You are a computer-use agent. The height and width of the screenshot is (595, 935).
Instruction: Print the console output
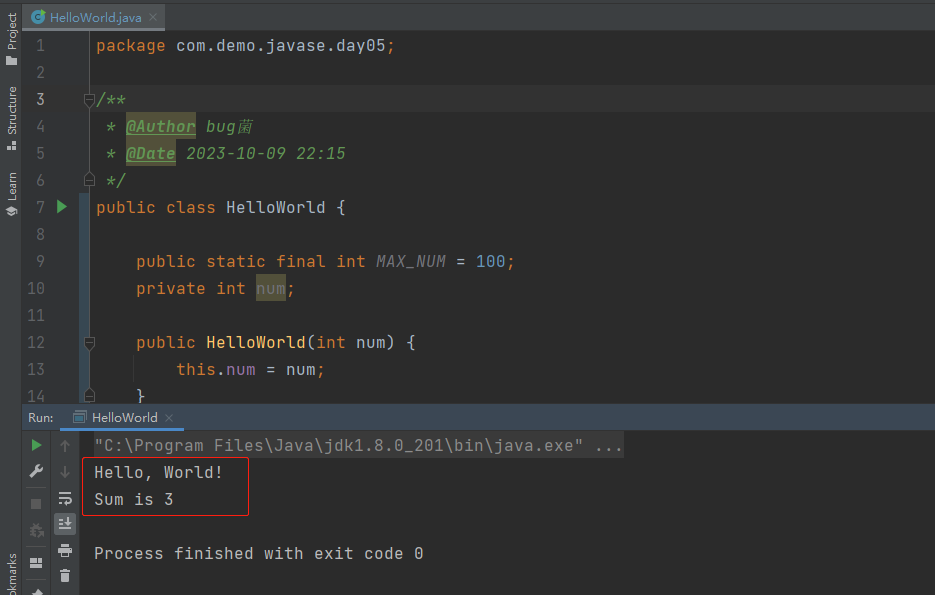(65, 549)
